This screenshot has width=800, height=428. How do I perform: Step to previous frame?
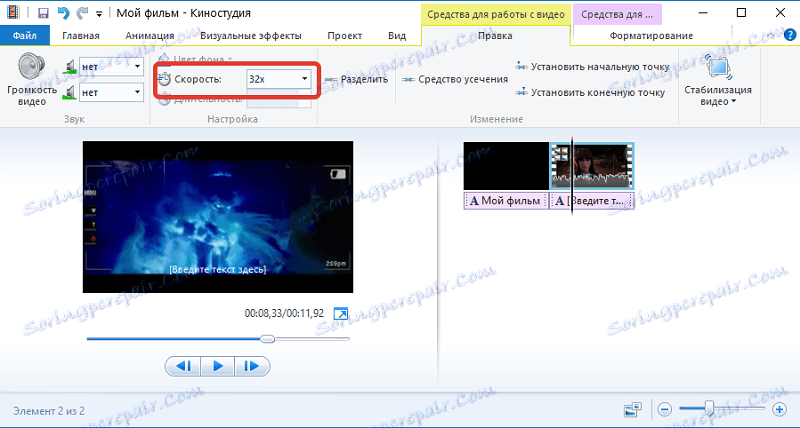183,366
